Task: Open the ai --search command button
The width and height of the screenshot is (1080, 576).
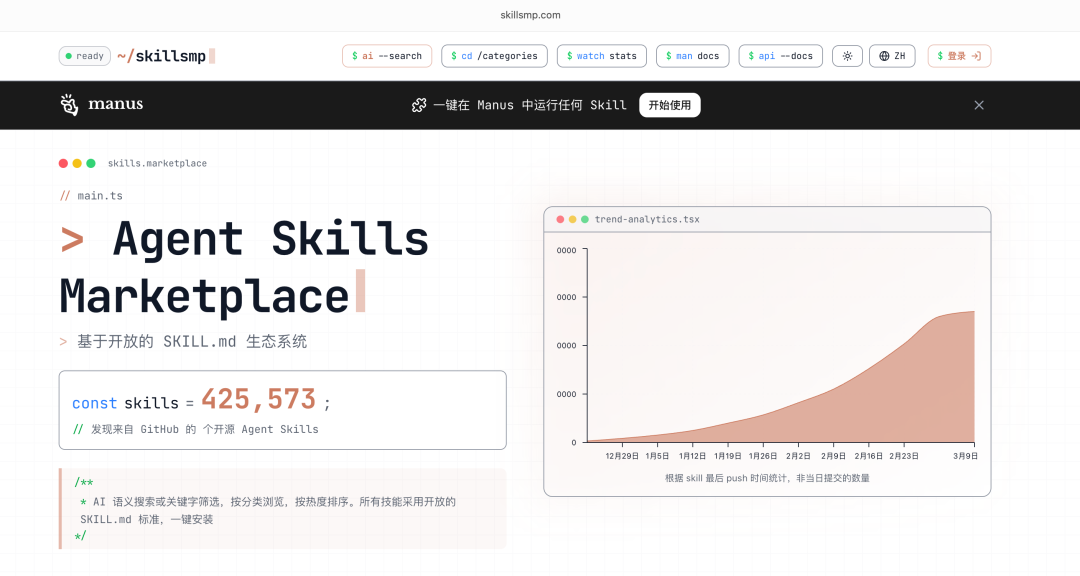Action: coord(386,56)
